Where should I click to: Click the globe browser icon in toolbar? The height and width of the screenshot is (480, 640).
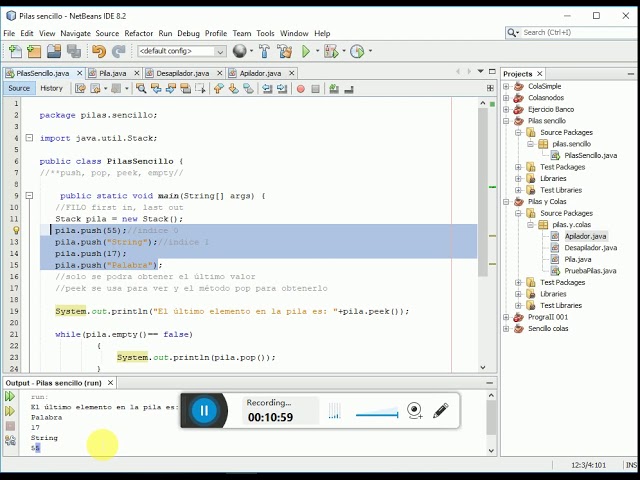[x=240, y=51]
